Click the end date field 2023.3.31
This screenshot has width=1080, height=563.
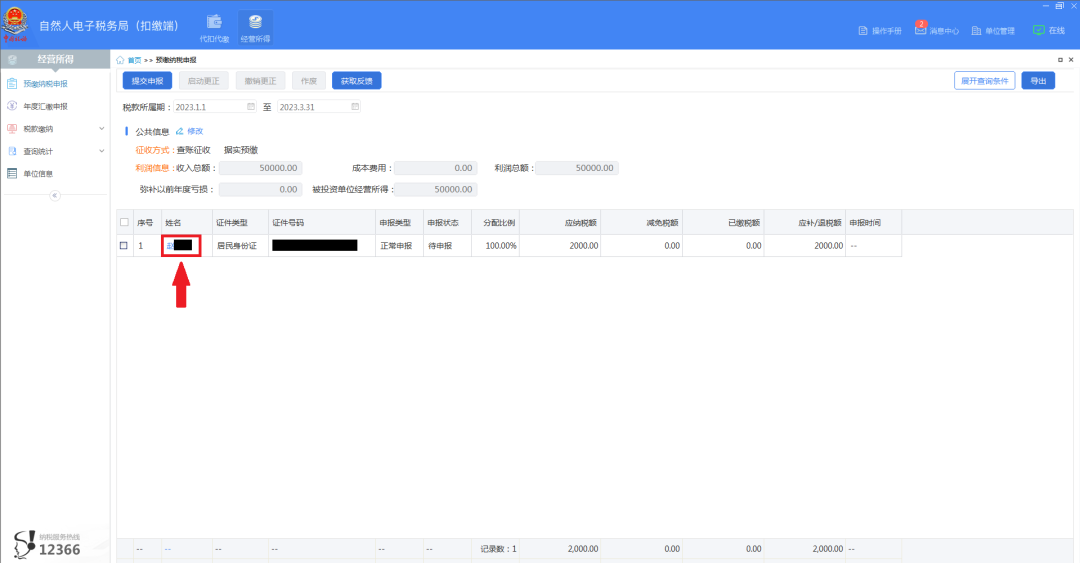(x=319, y=107)
